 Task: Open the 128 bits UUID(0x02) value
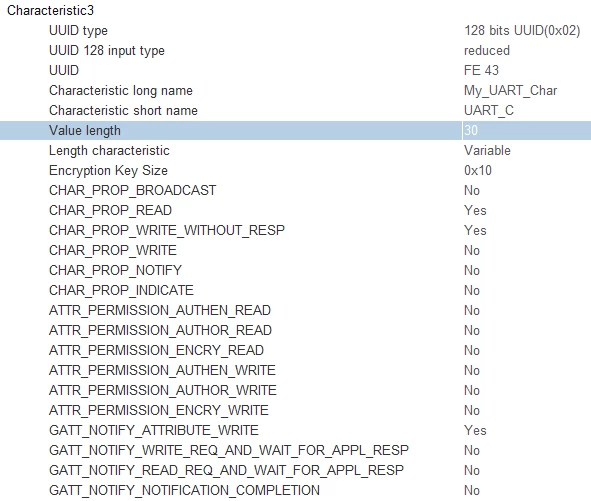tap(522, 31)
